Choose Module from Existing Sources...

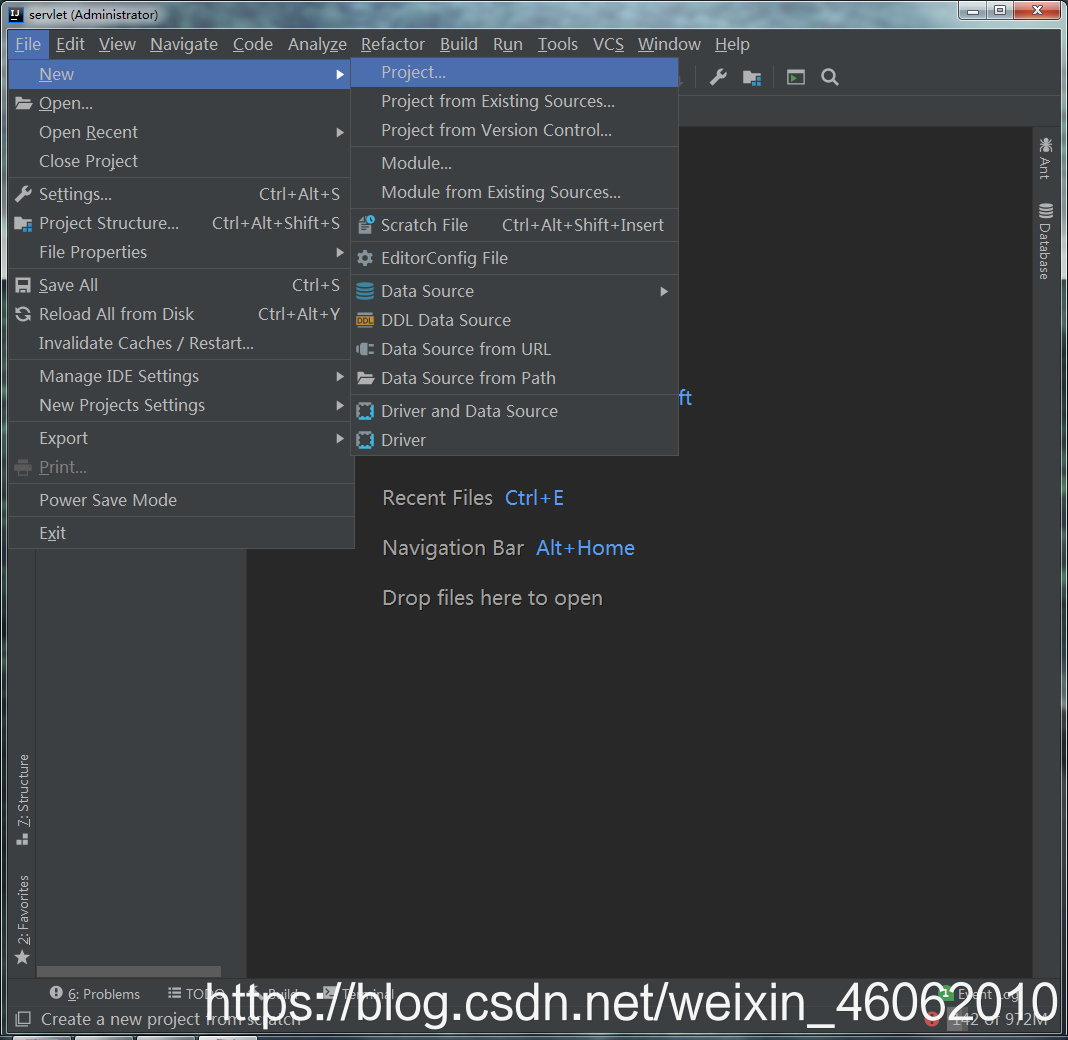514,192
